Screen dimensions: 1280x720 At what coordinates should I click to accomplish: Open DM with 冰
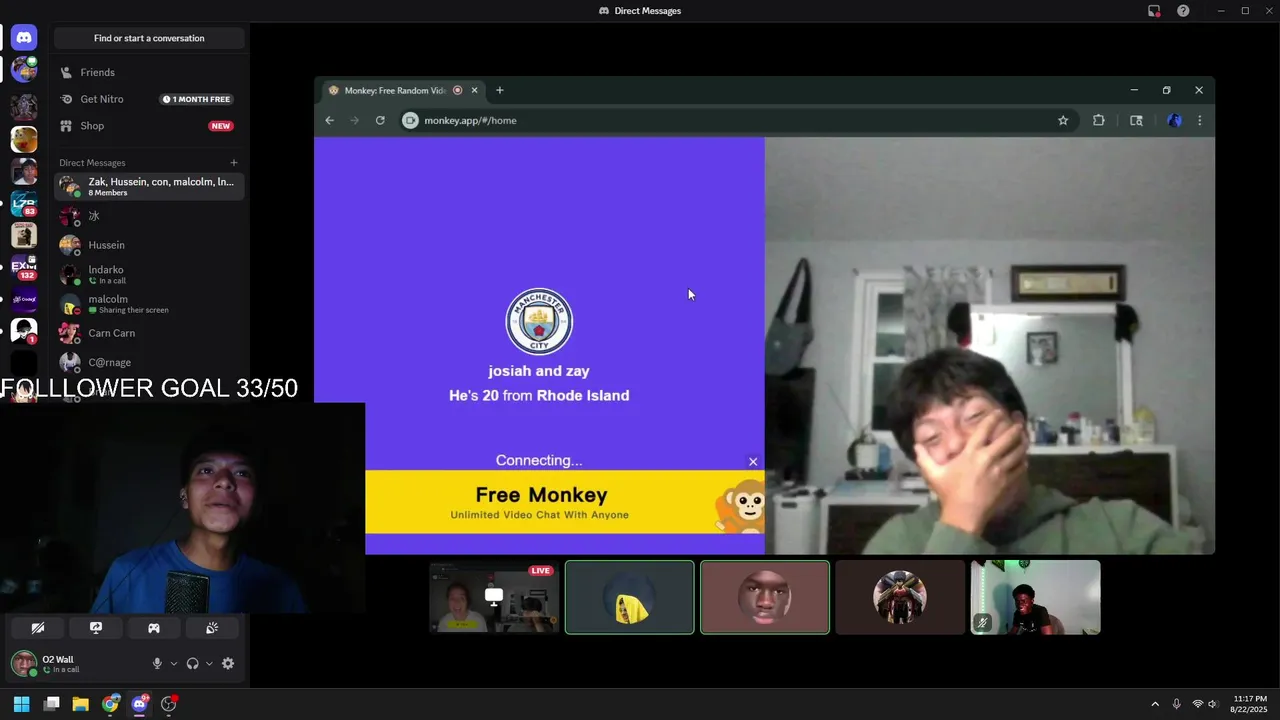click(x=149, y=216)
